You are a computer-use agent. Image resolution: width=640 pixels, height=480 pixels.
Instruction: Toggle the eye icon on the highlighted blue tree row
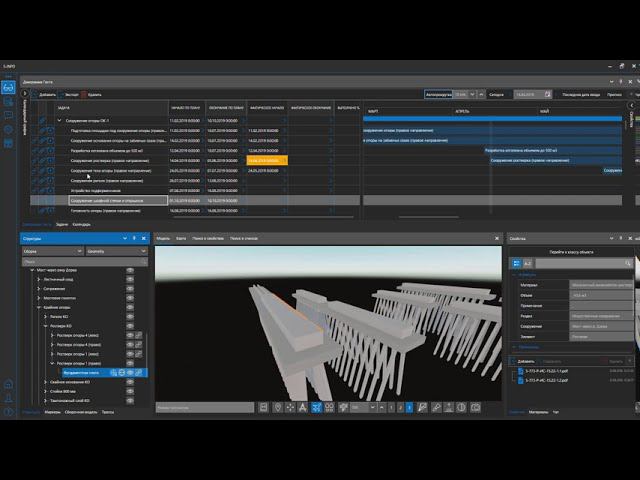130,373
